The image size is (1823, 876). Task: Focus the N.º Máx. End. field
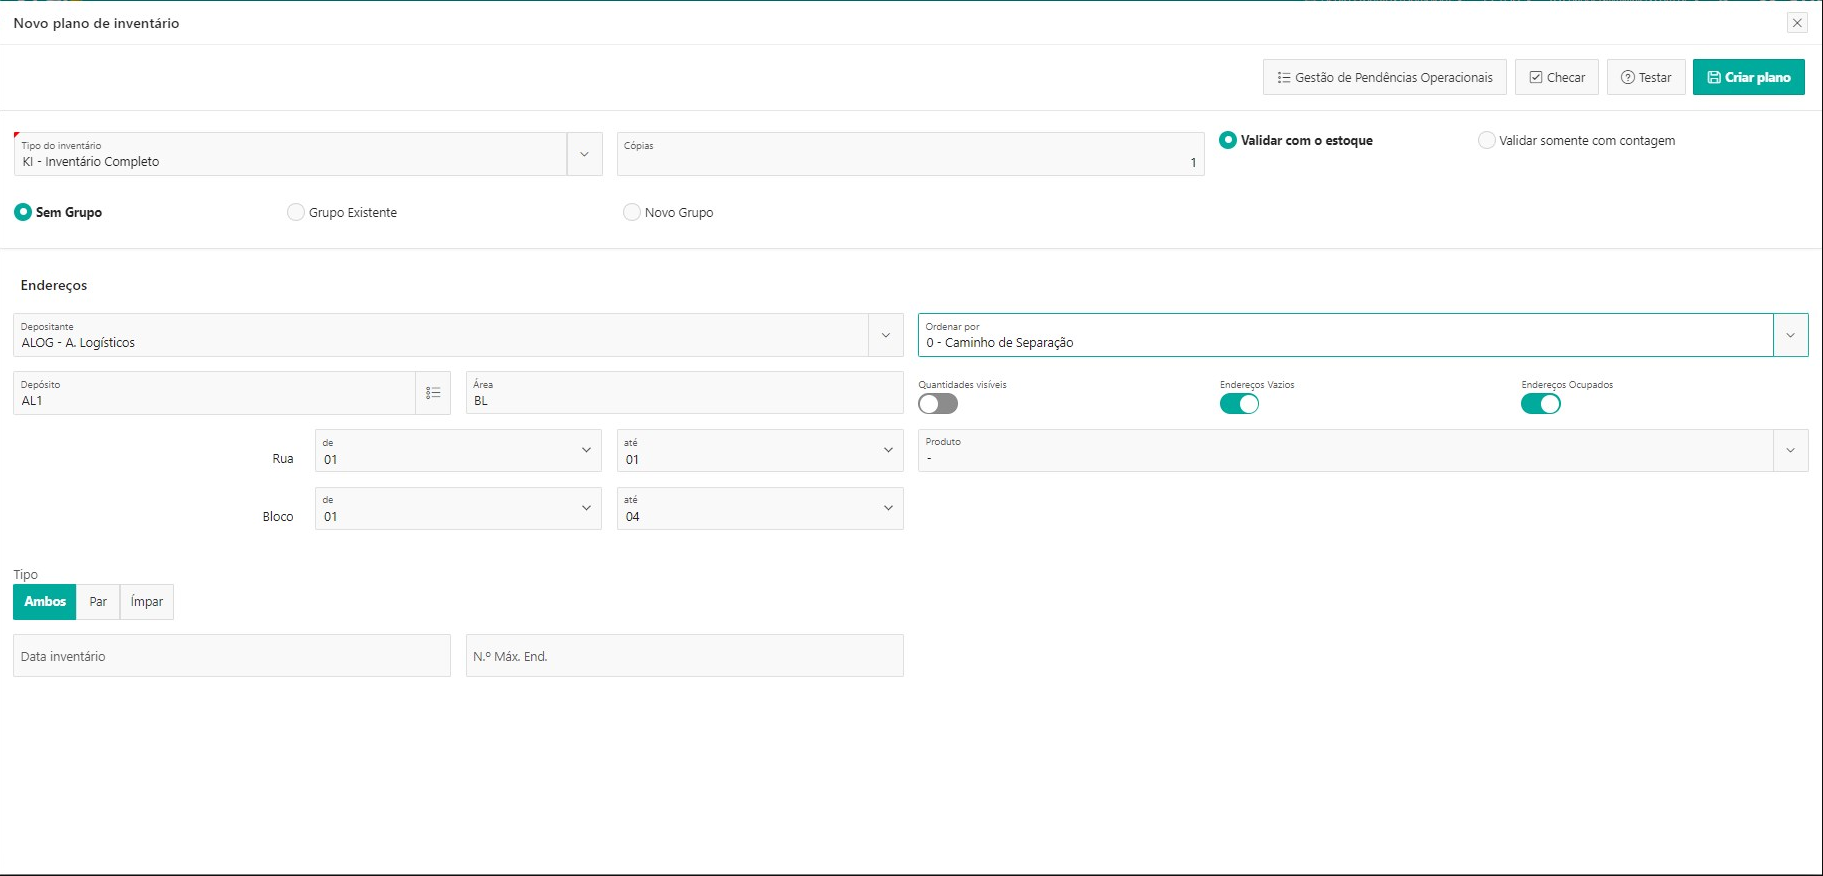(684, 656)
